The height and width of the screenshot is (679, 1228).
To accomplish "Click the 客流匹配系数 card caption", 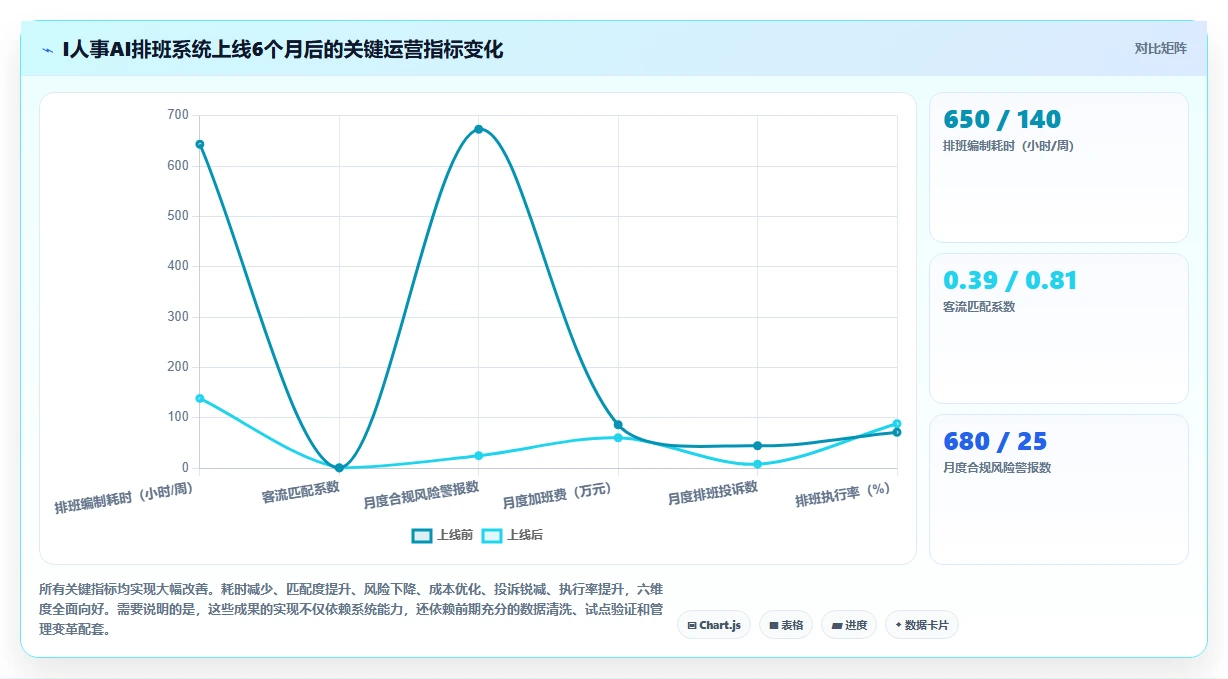I will coord(979,307).
